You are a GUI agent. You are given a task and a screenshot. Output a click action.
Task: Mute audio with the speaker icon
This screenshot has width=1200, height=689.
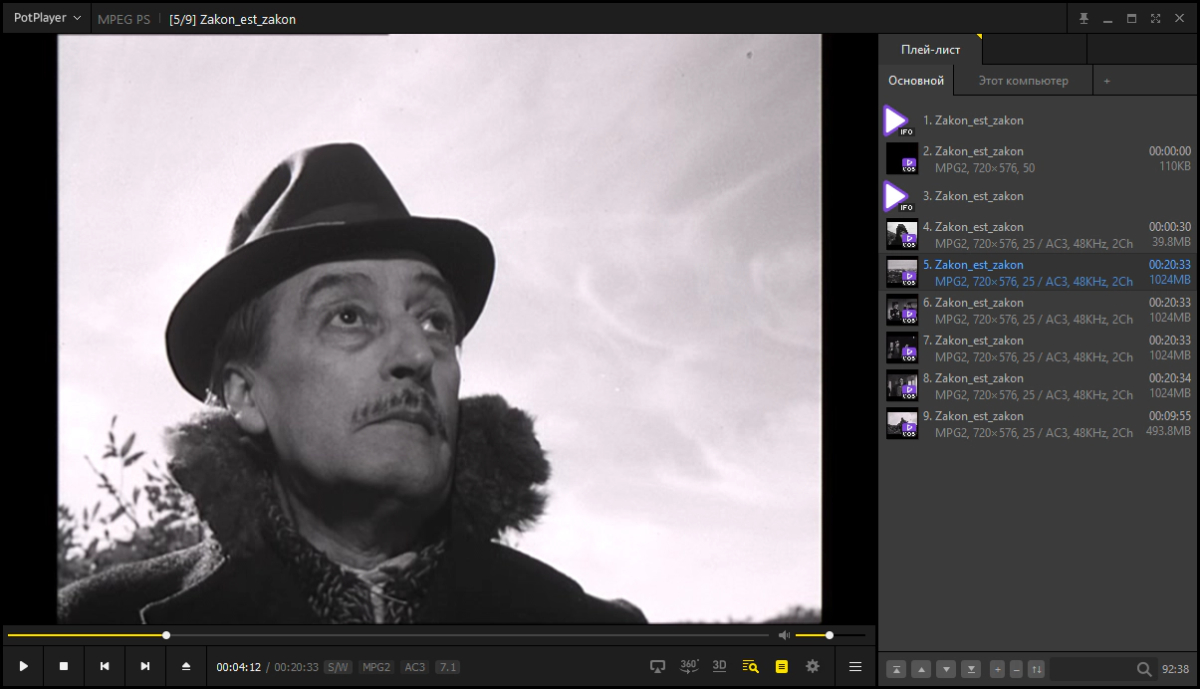[x=784, y=635]
